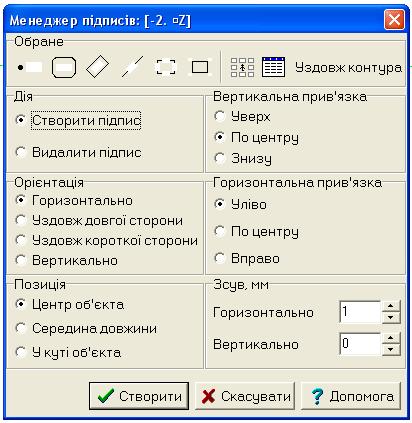412x423 pixels.
Task: Click the Скасувати button
Action: [x=245, y=396]
